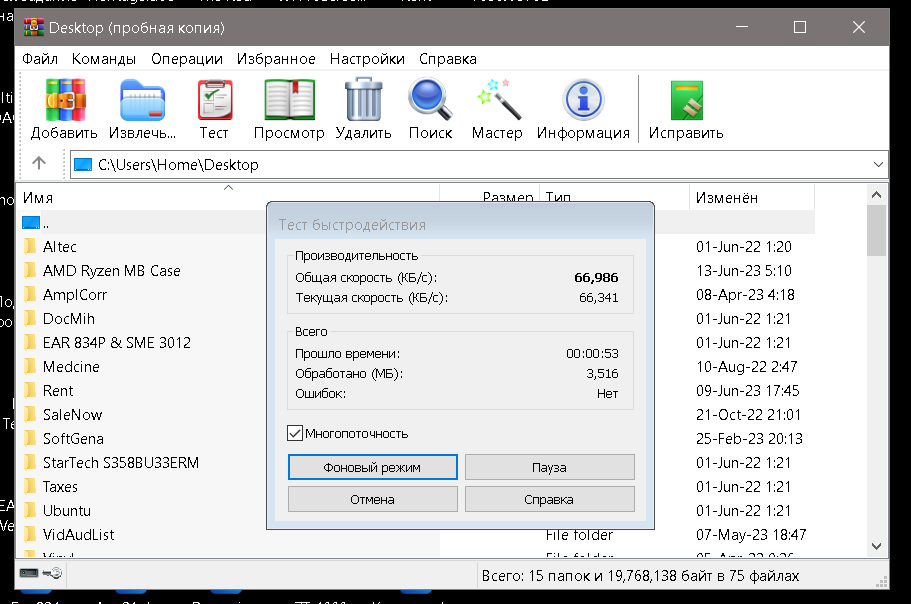This screenshot has width=911, height=604.
Task: Click the Исправить (Repair) green book icon
Action: 686,100
